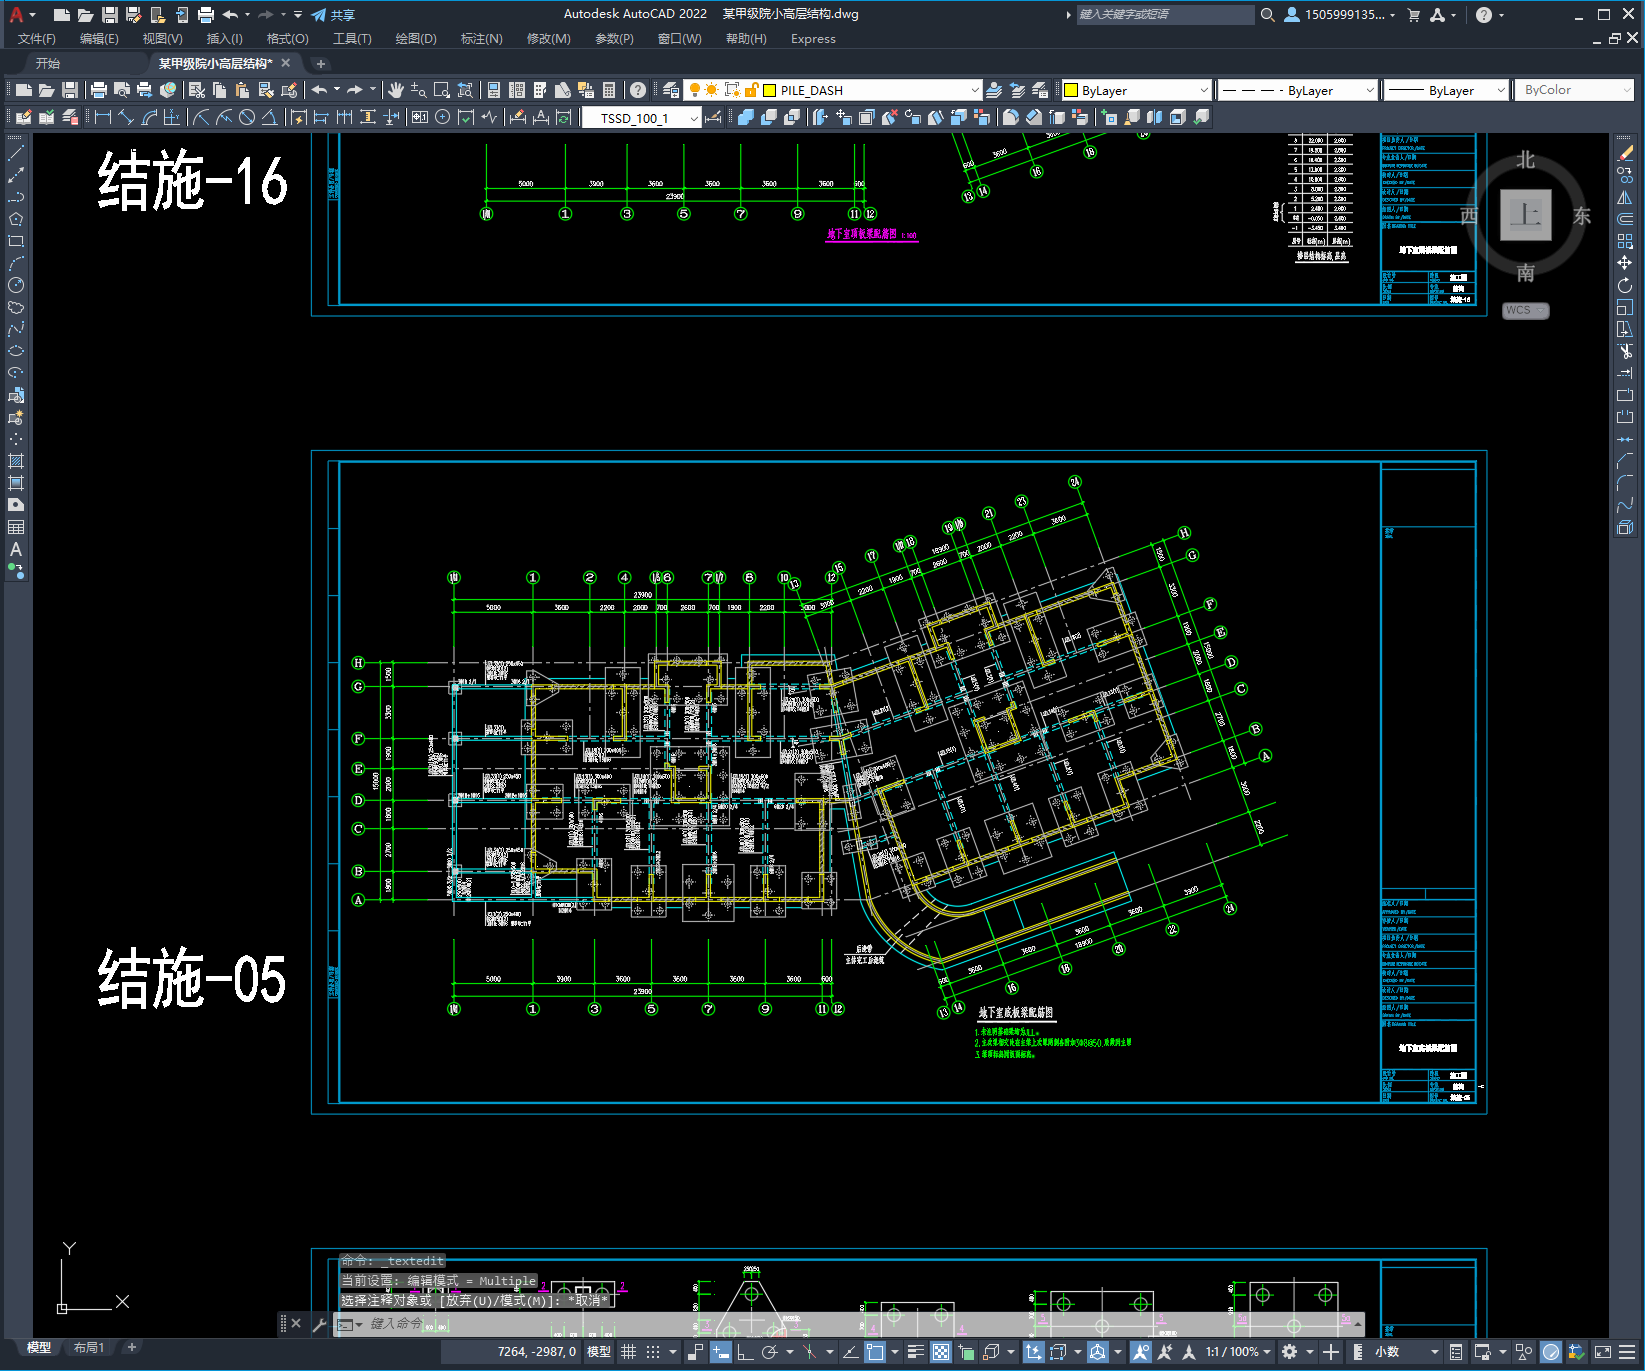
Task: Toggle hardware acceleration in status bar
Action: coord(1551,1352)
